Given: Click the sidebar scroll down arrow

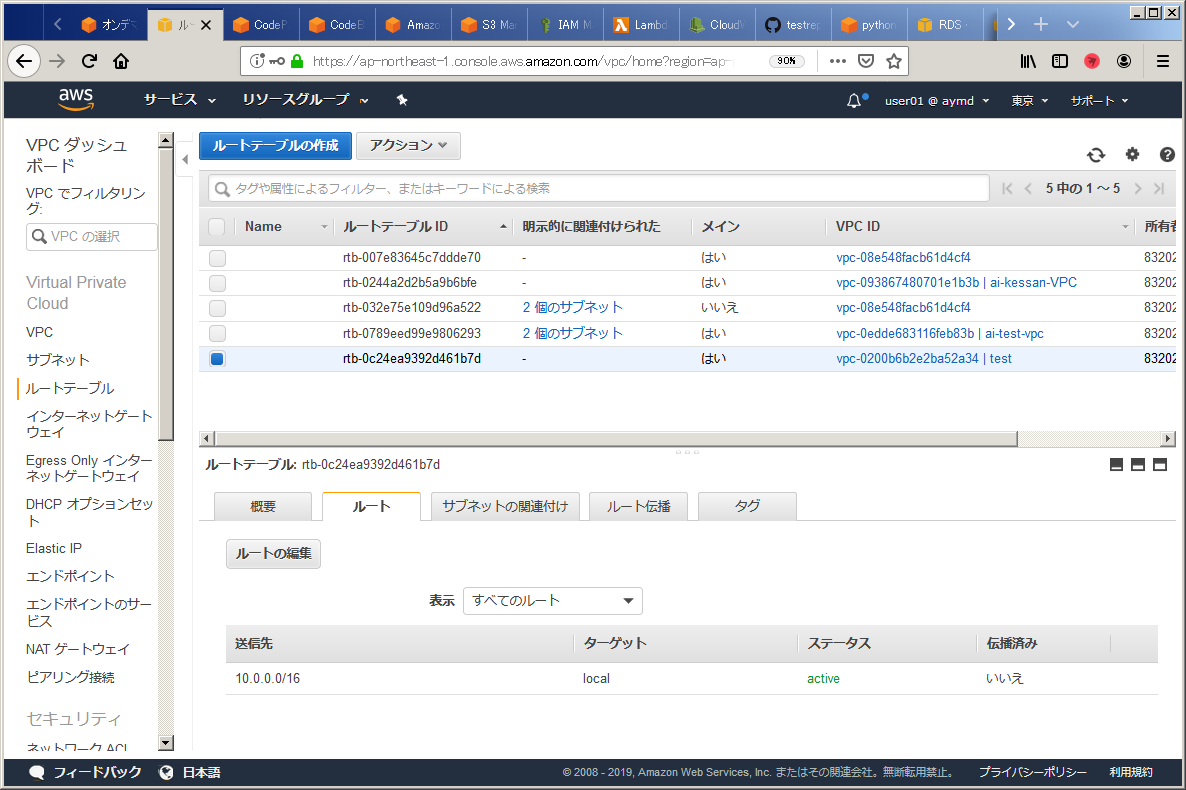Looking at the screenshot, I should click(x=166, y=743).
